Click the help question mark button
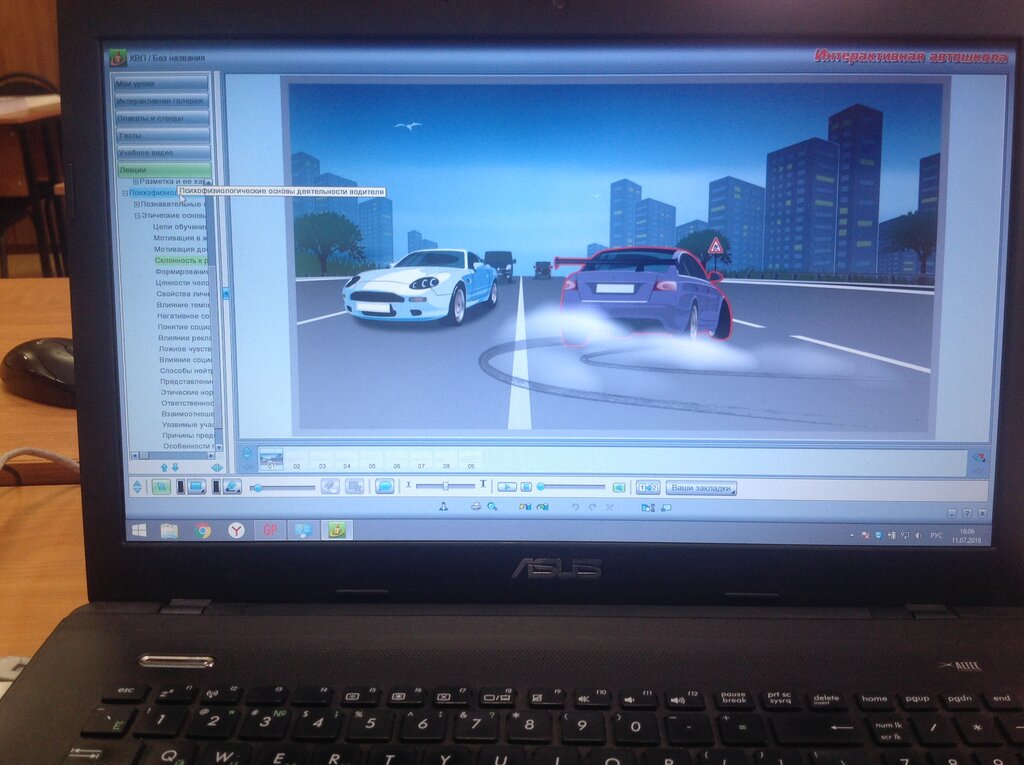The image size is (1024, 765). pyautogui.click(x=967, y=513)
